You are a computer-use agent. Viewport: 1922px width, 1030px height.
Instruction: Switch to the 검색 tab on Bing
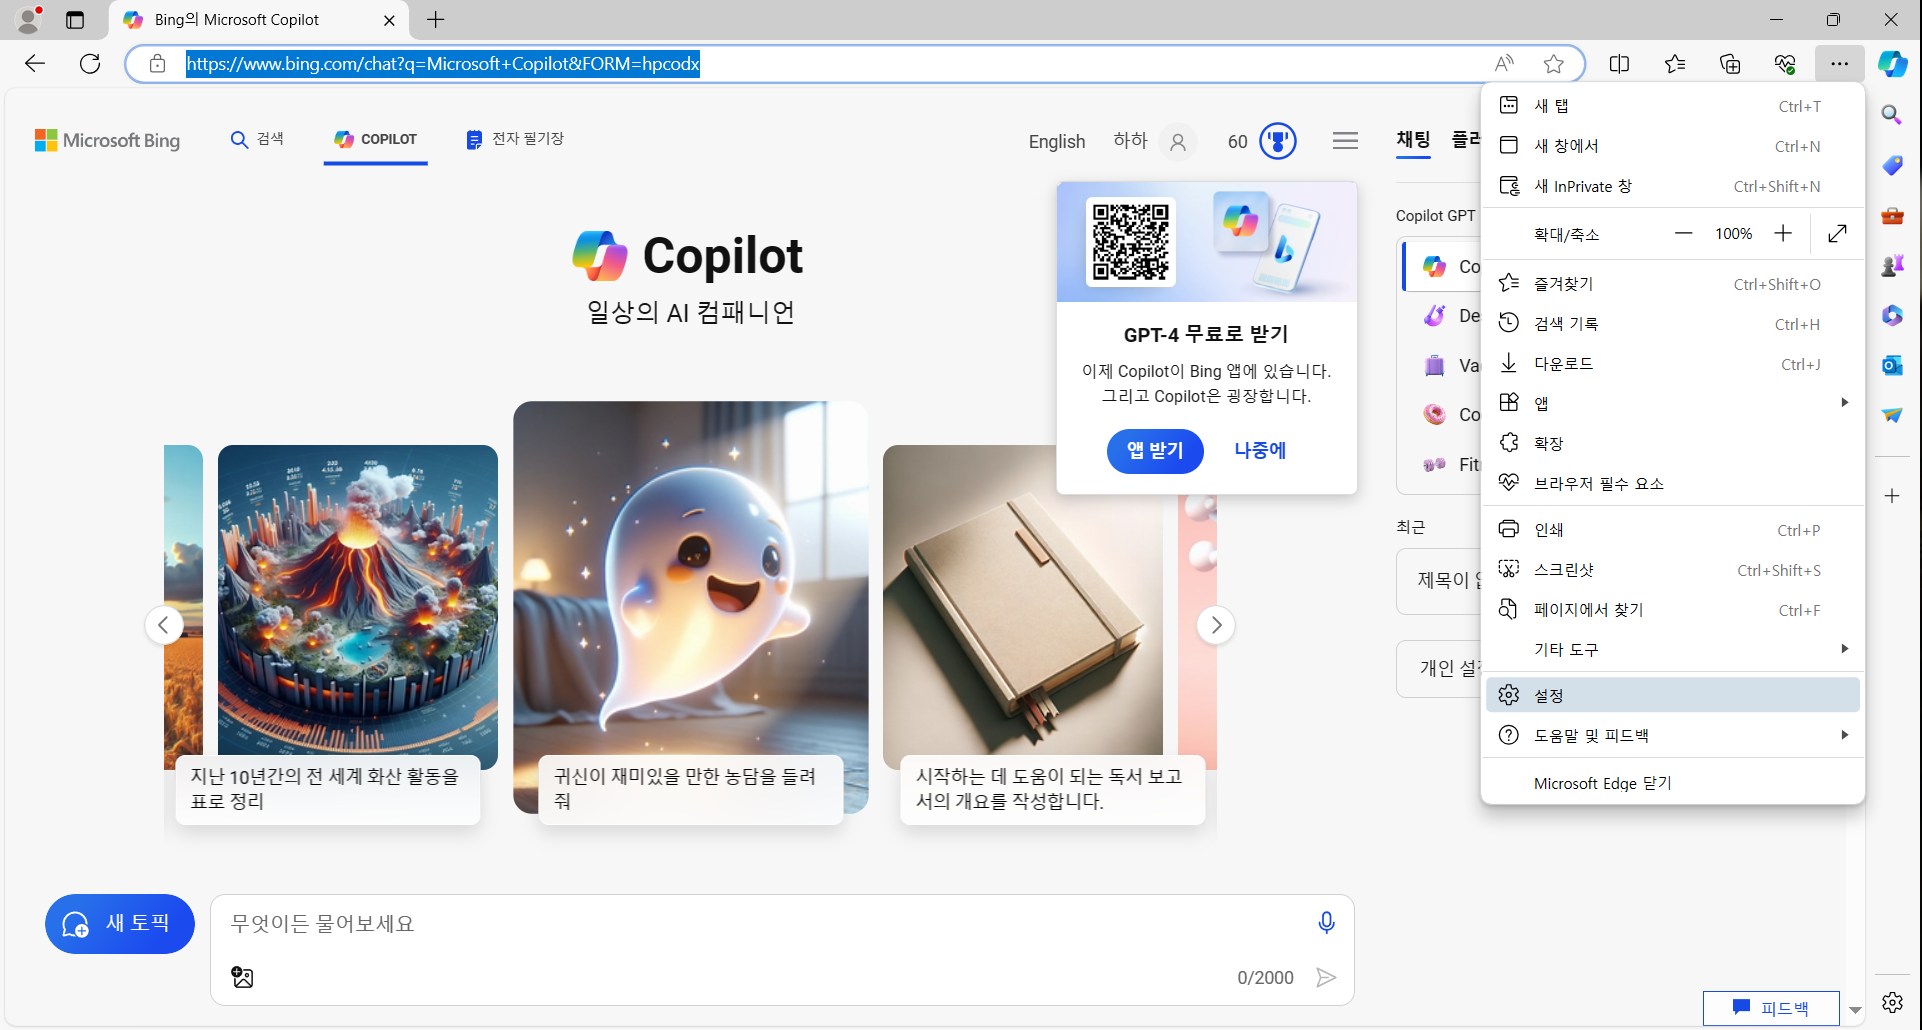click(x=257, y=139)
